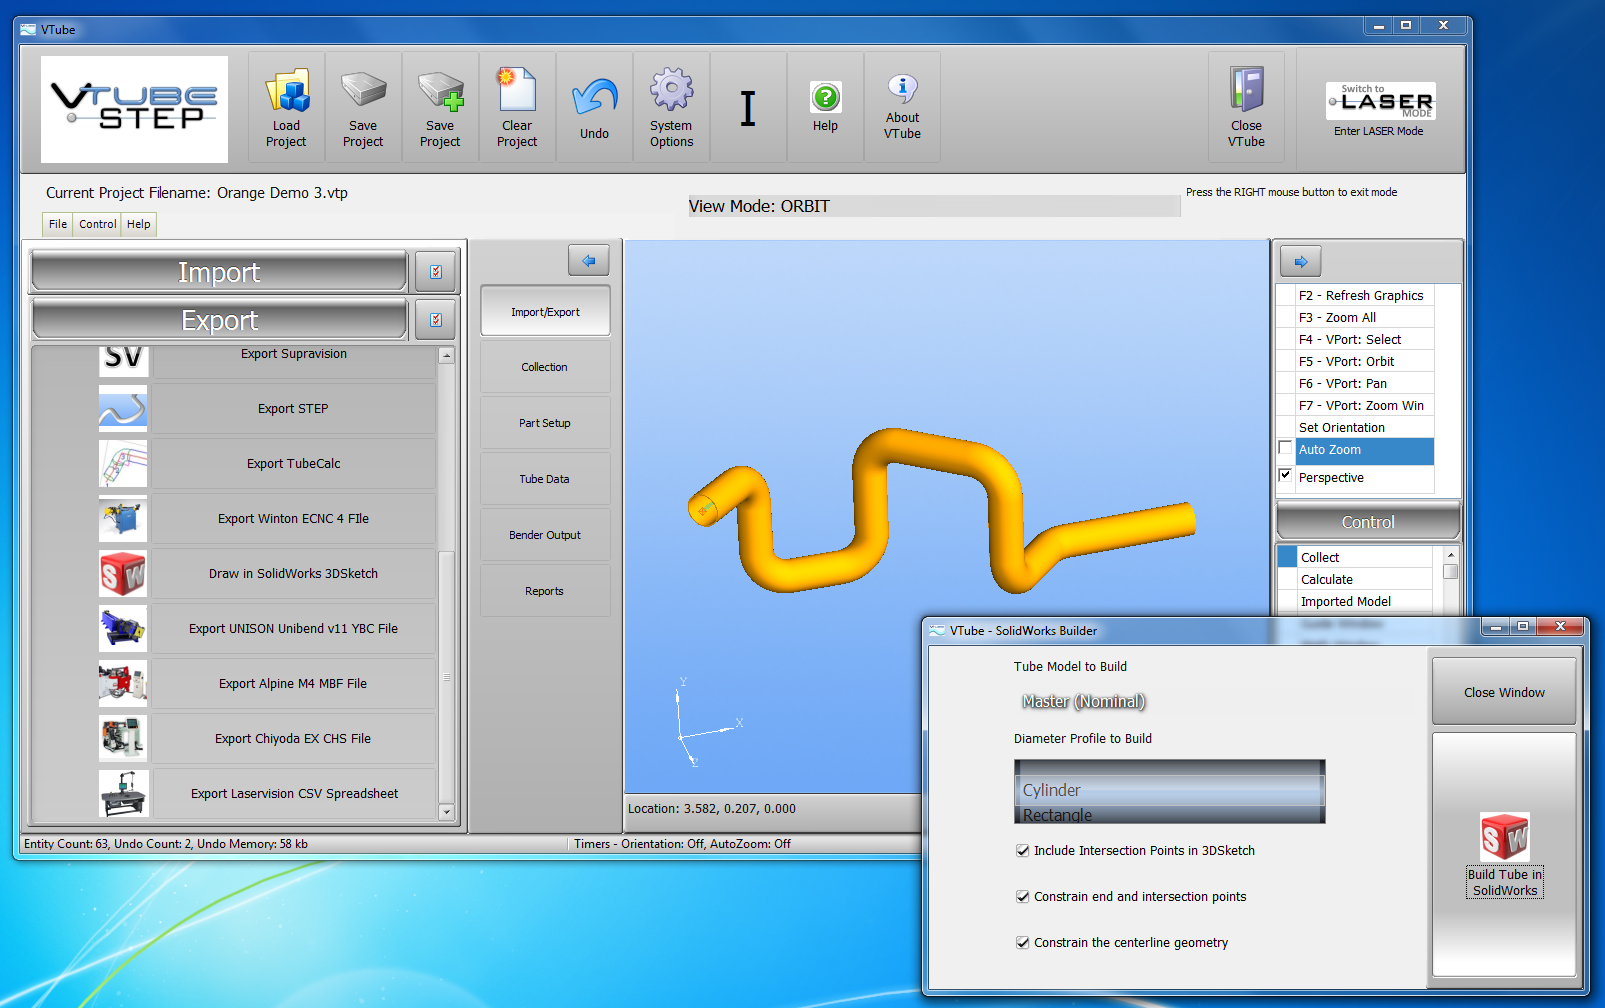Click the UNISON Unibend machine icon
Viewport: 1605px width, 1008px height.
[123, 628]
